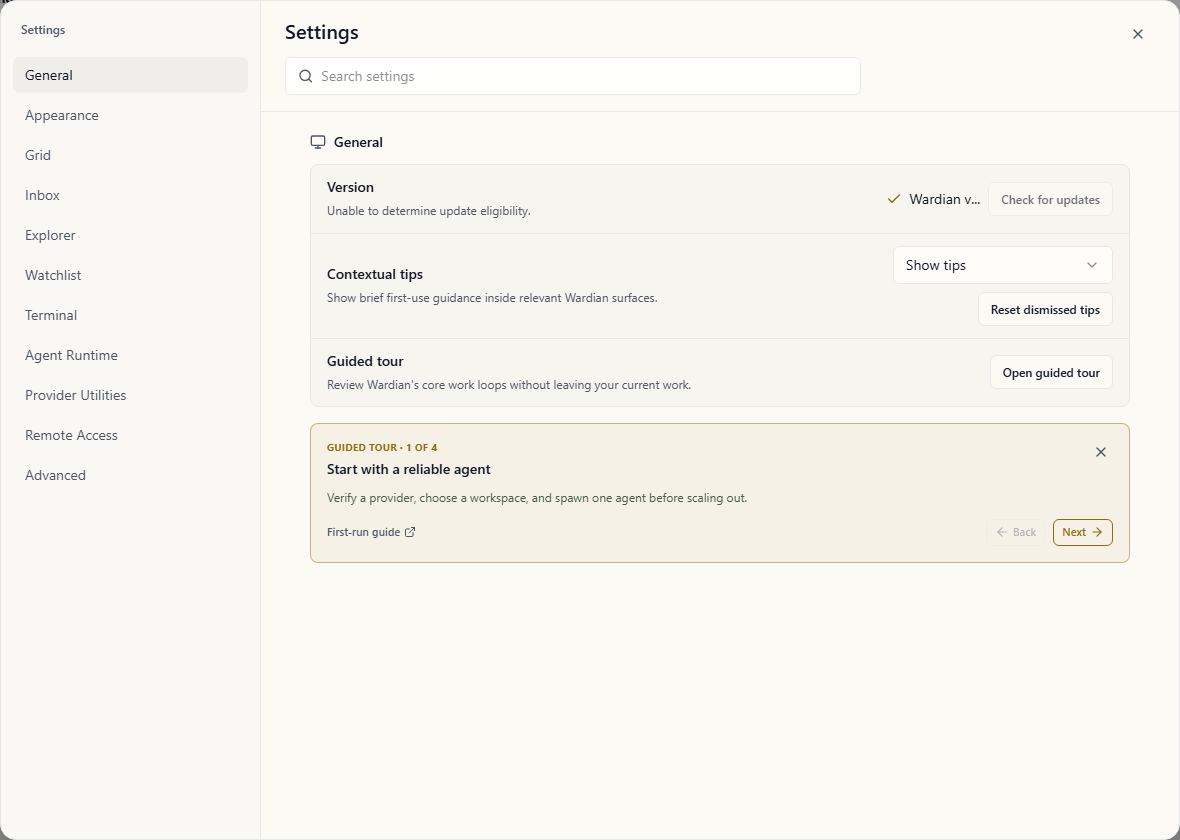Screen dimensions: 1180x840
Task: Open the Contextual tips Show tips dropdown
Action: (x=1002, y=265)
